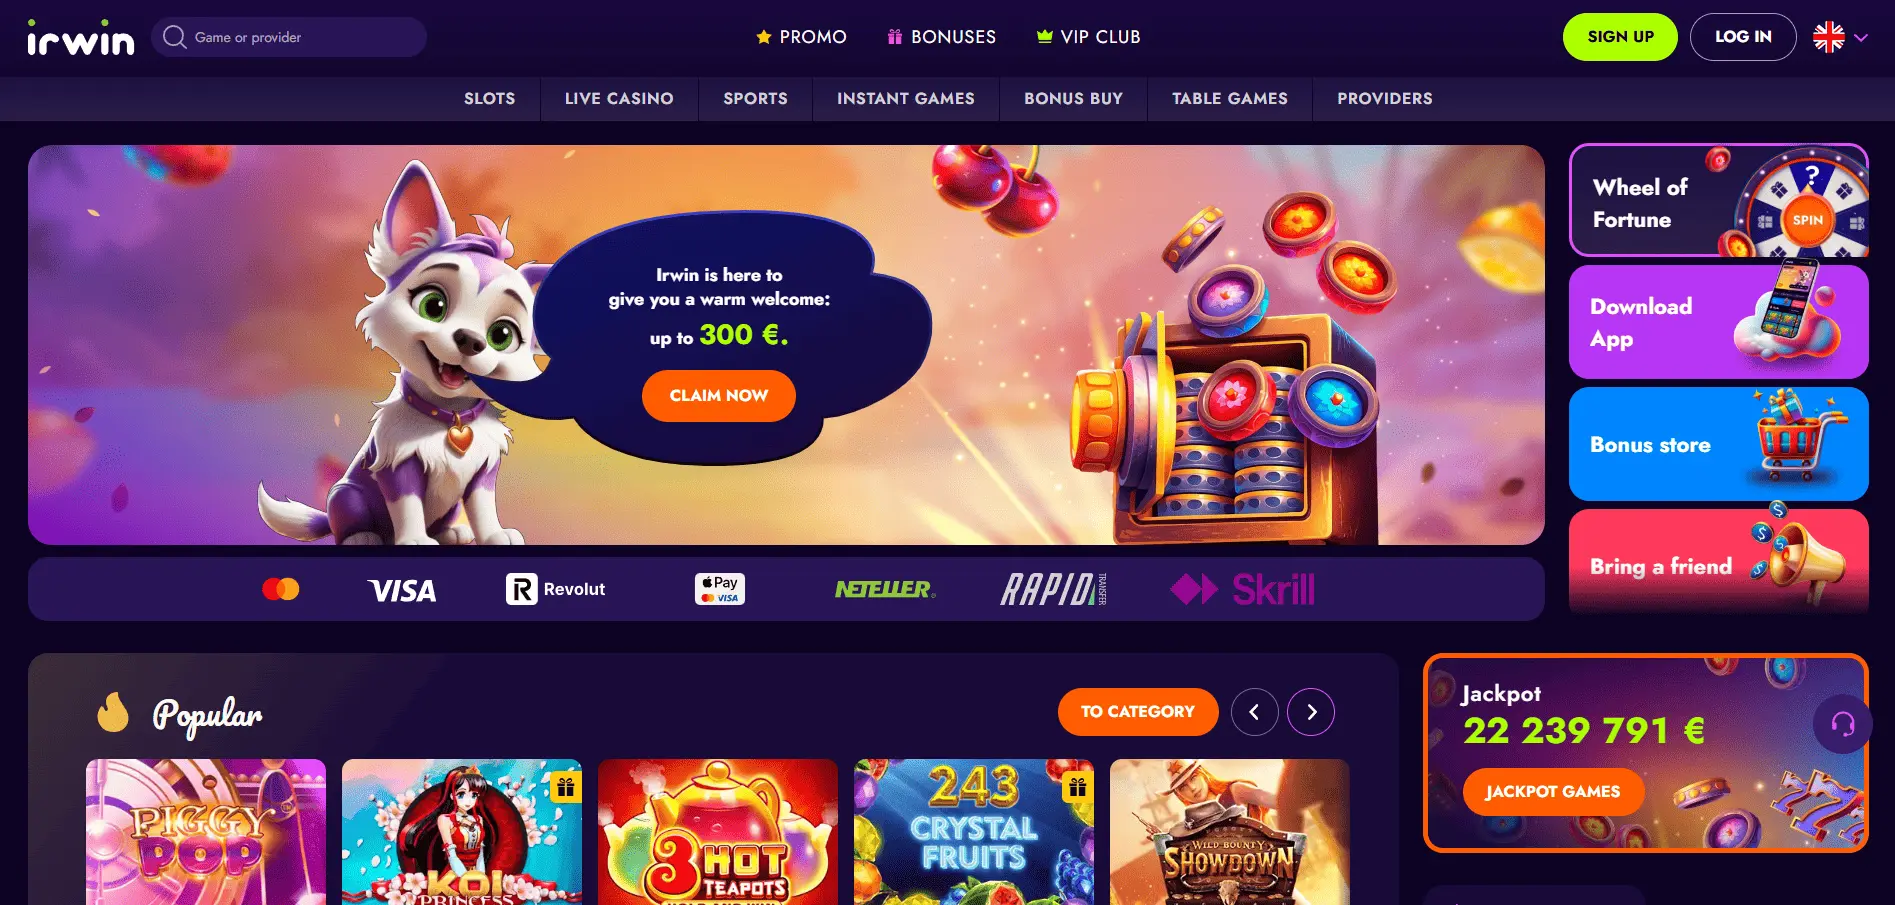
Task: Open the live support headset icon
Action: (1843, 724)
